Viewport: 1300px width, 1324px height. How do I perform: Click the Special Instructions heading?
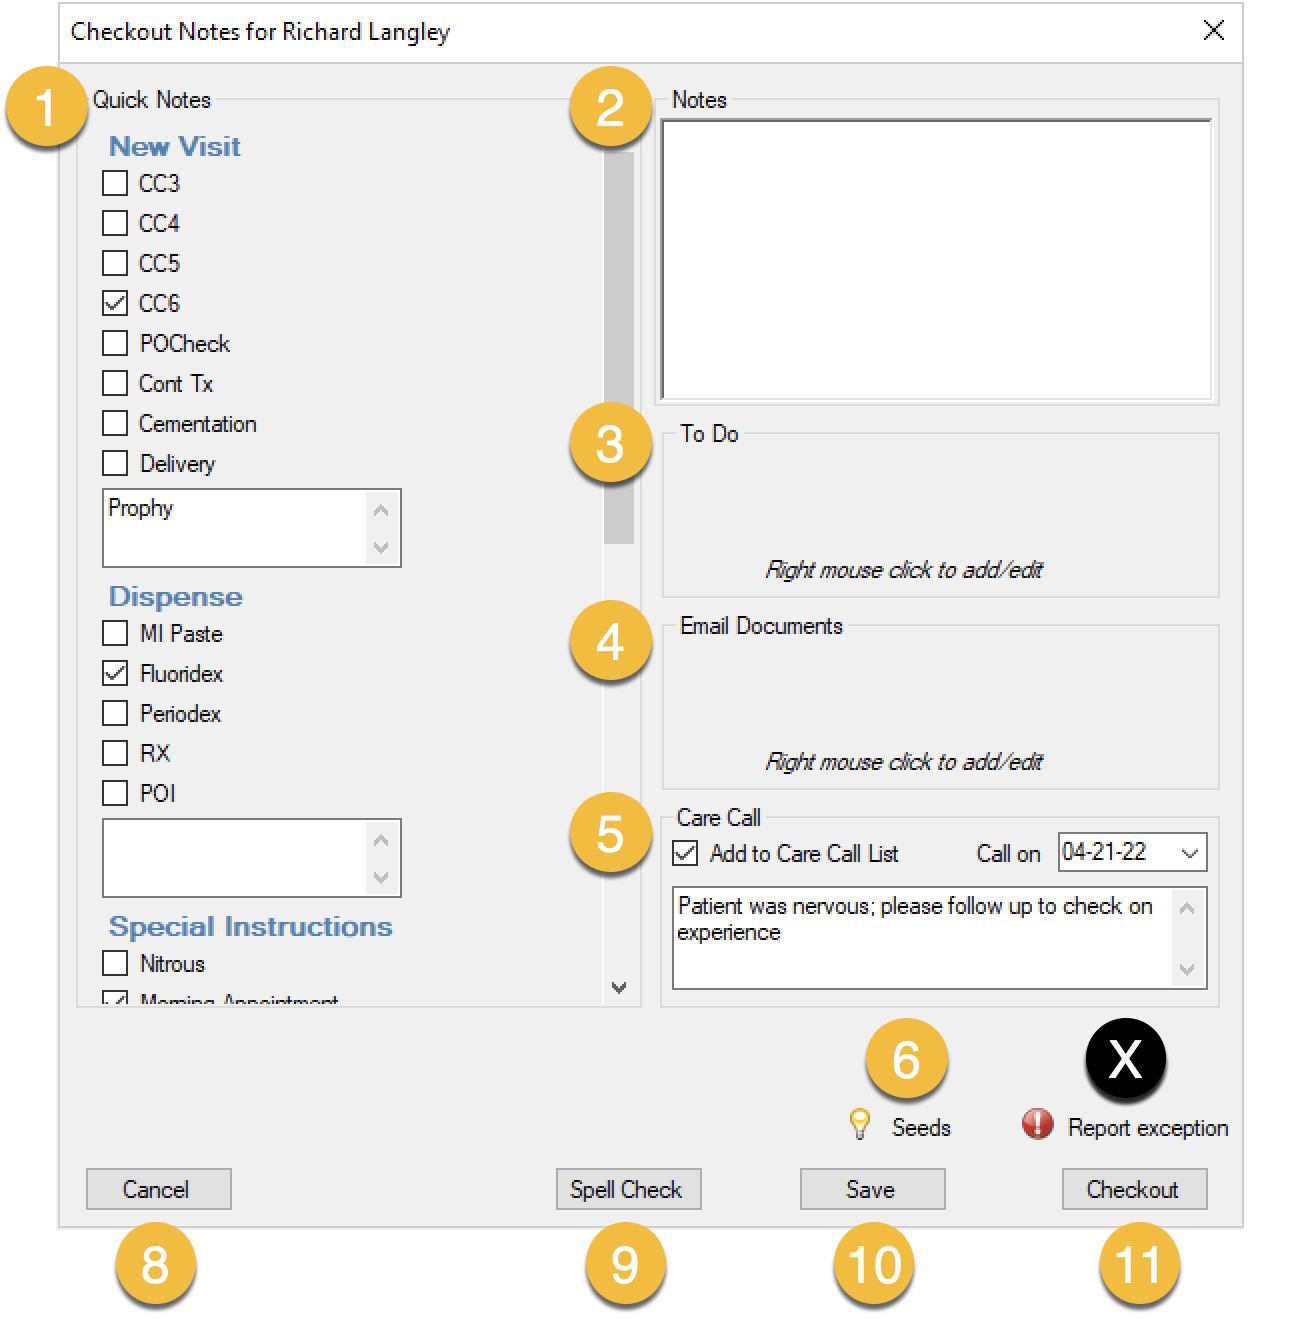click(251, 926)
